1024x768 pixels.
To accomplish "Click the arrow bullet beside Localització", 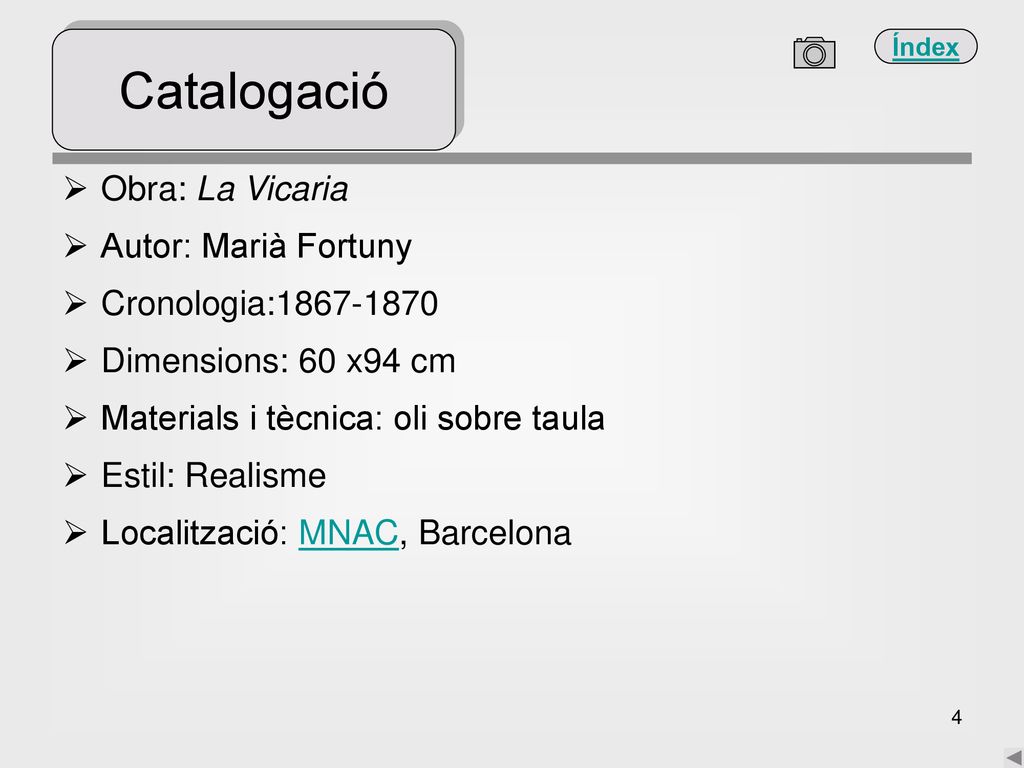I will tap(76, 533).
